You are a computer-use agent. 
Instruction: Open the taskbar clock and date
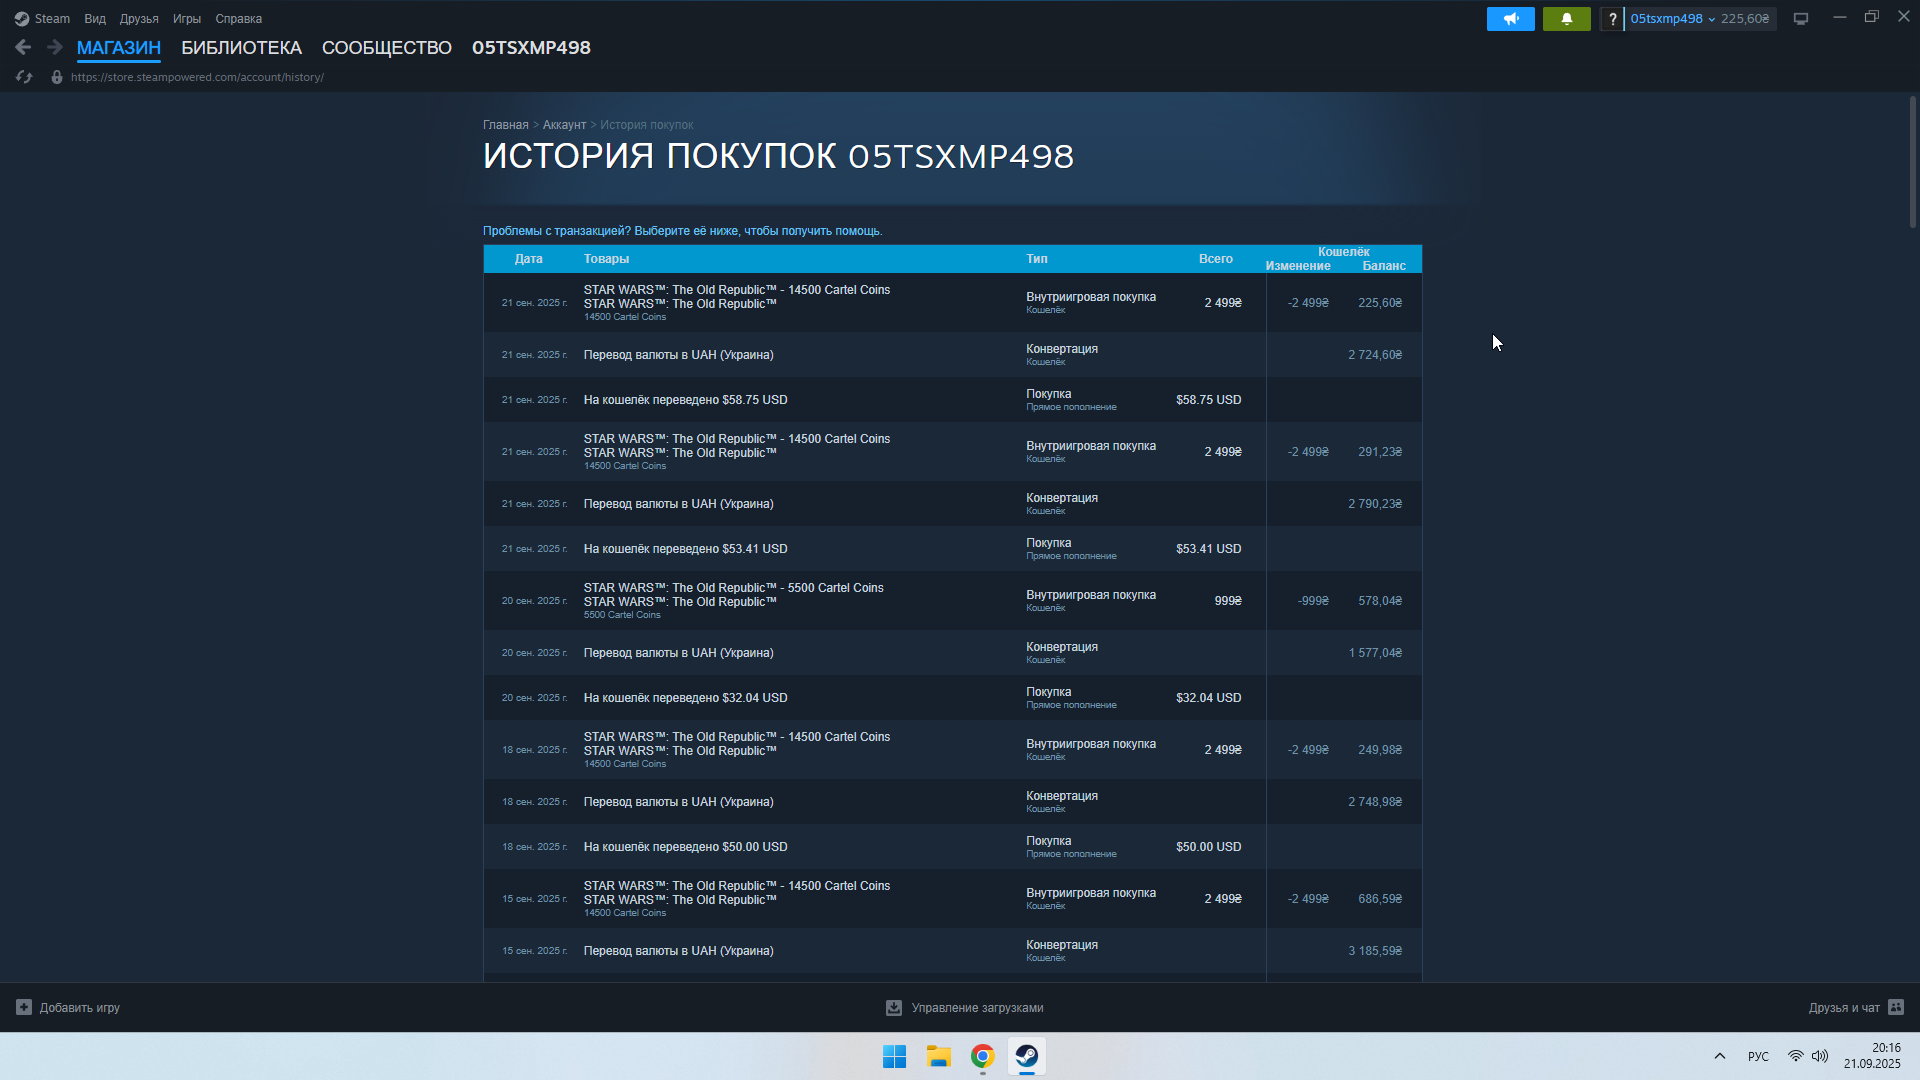[1872, 1056]
